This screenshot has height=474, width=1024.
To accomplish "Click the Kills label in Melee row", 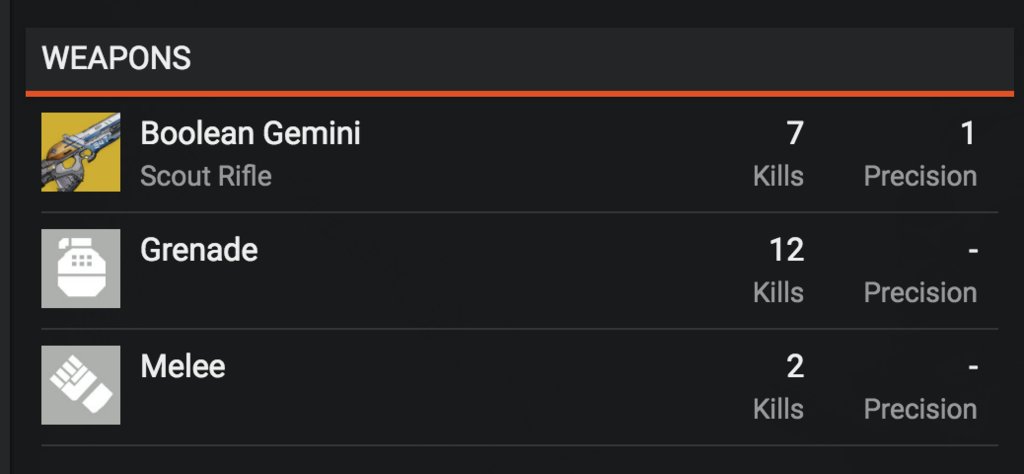I will click(778, 409).
